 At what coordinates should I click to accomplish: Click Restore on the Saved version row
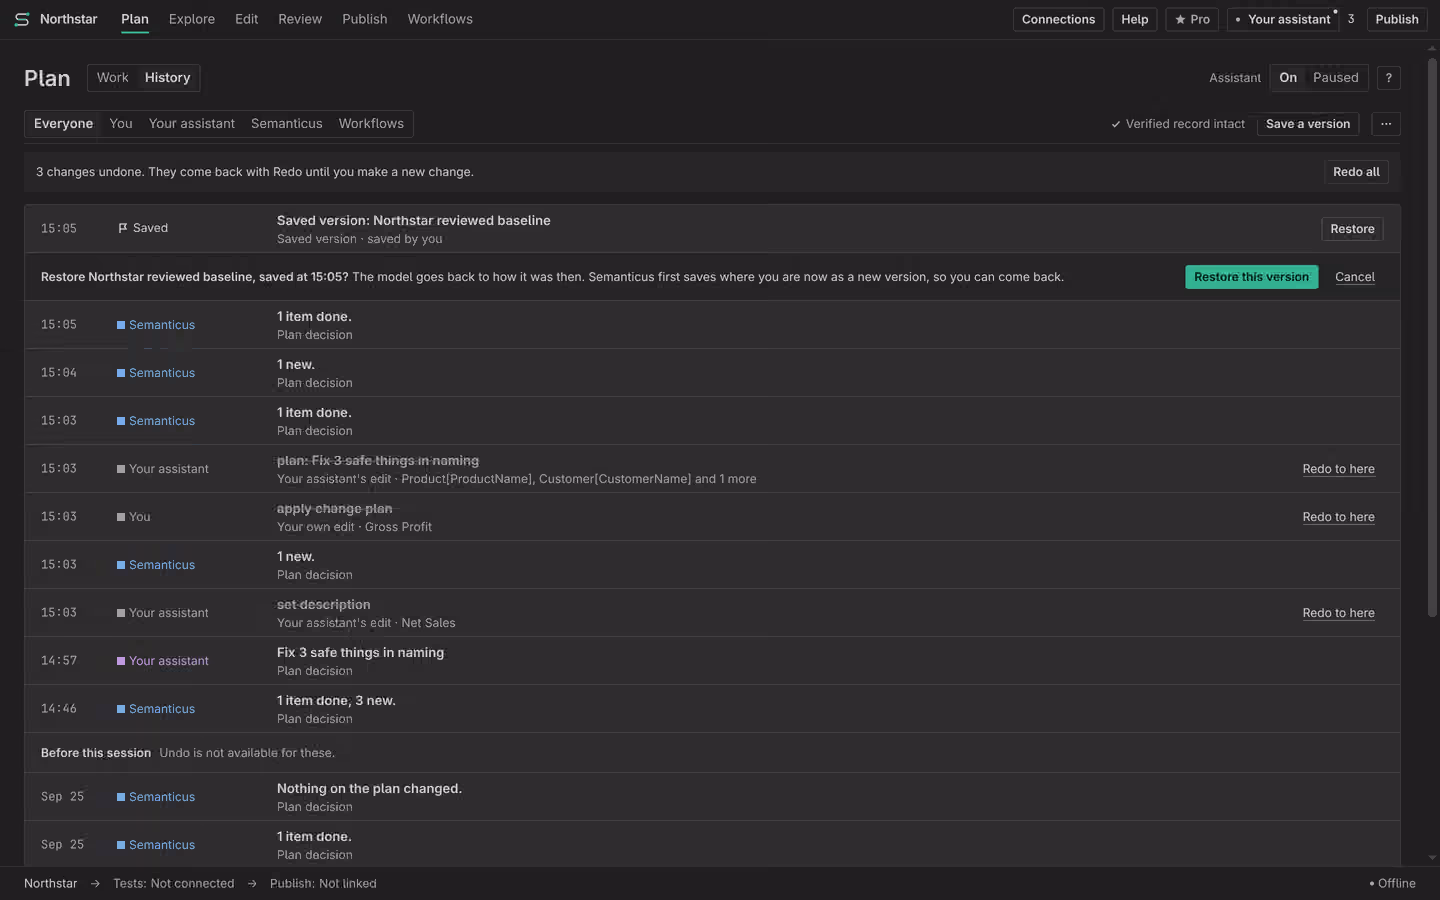click(x=1352, y=229)
